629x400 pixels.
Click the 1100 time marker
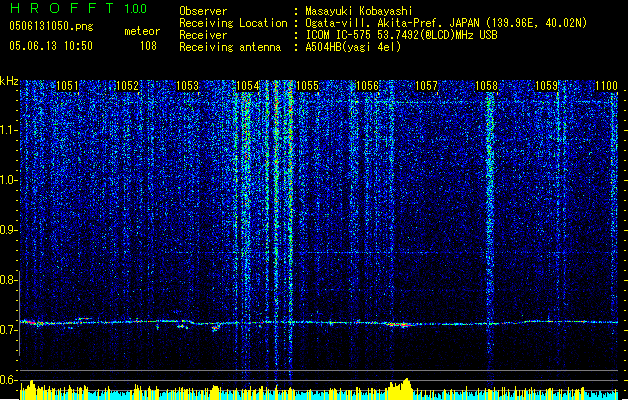606,86
